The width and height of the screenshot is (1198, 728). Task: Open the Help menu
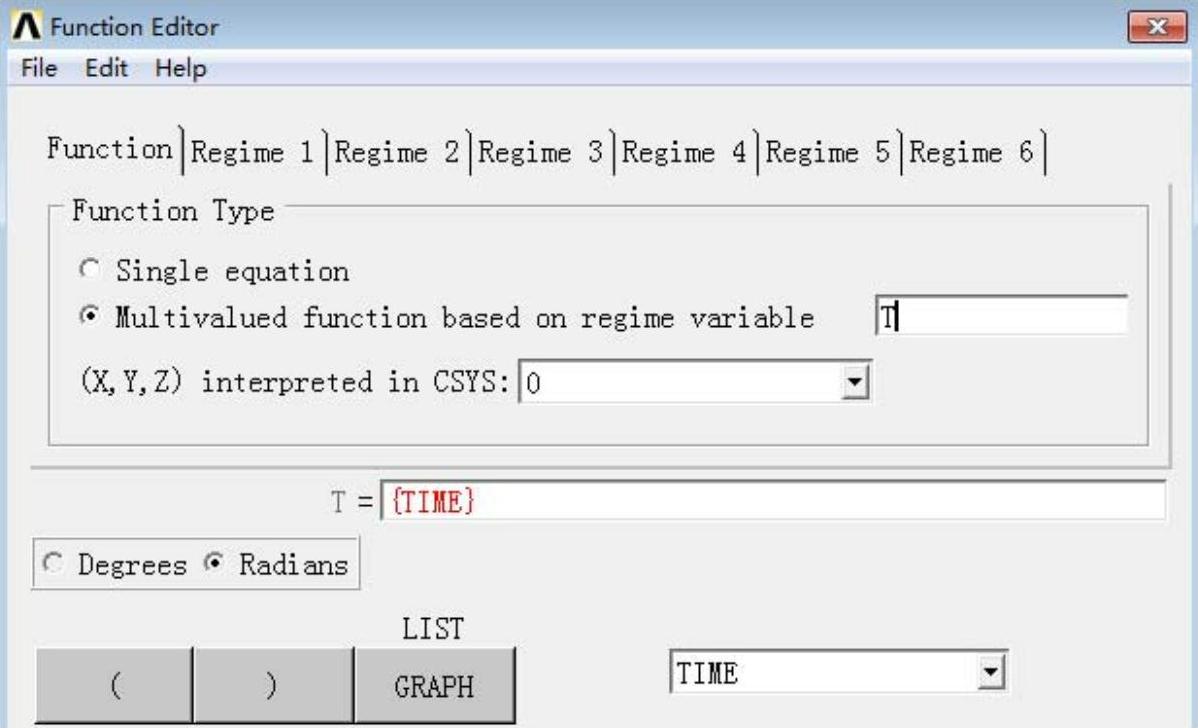(181, 69)
